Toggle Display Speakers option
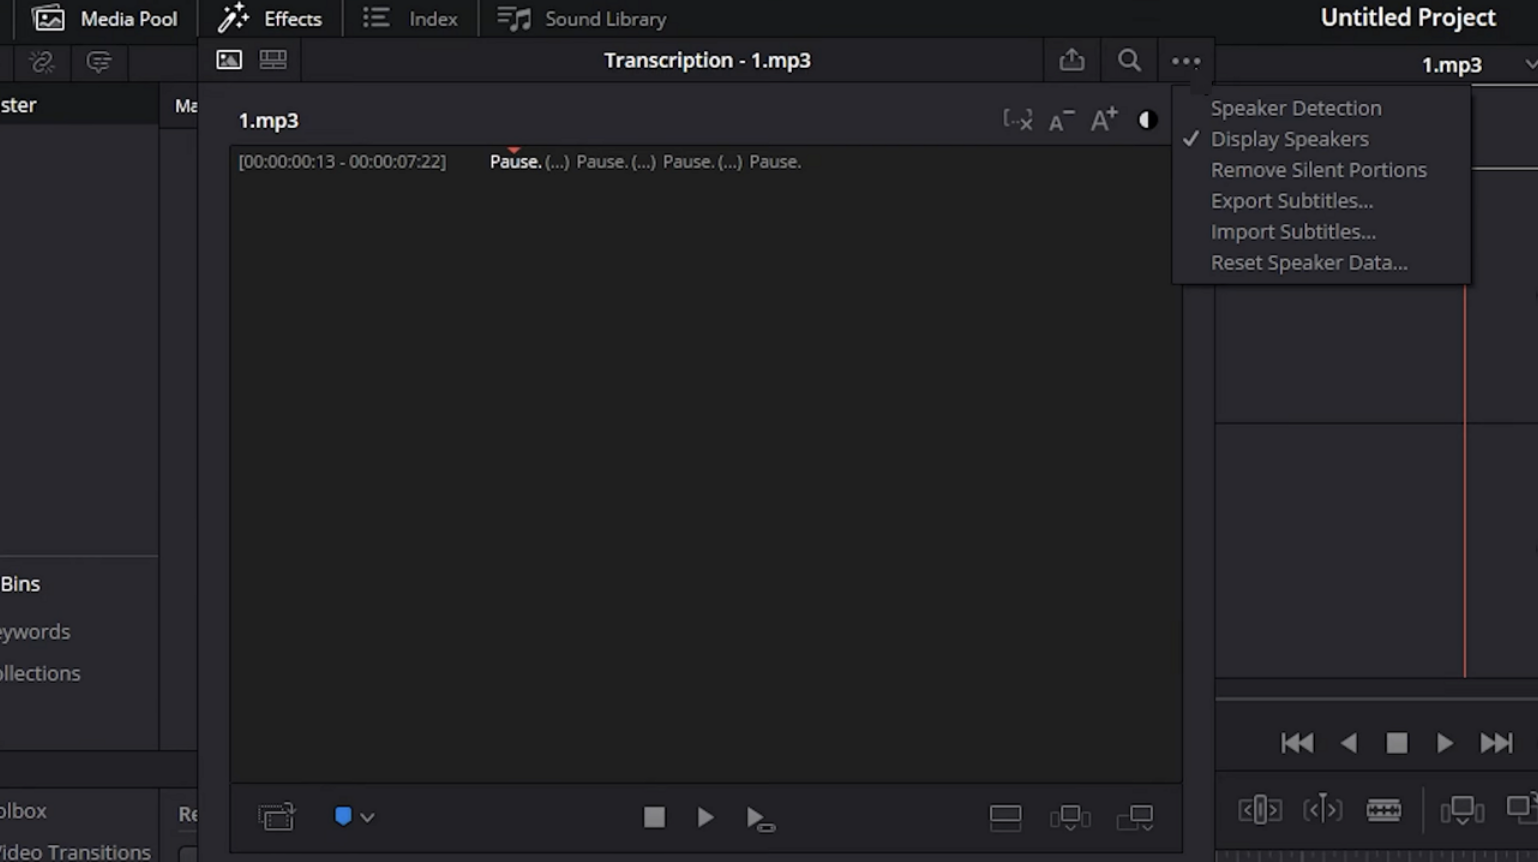Image resolution: width=1538 pixels, height=862 pixels. tap(1290, 139)
